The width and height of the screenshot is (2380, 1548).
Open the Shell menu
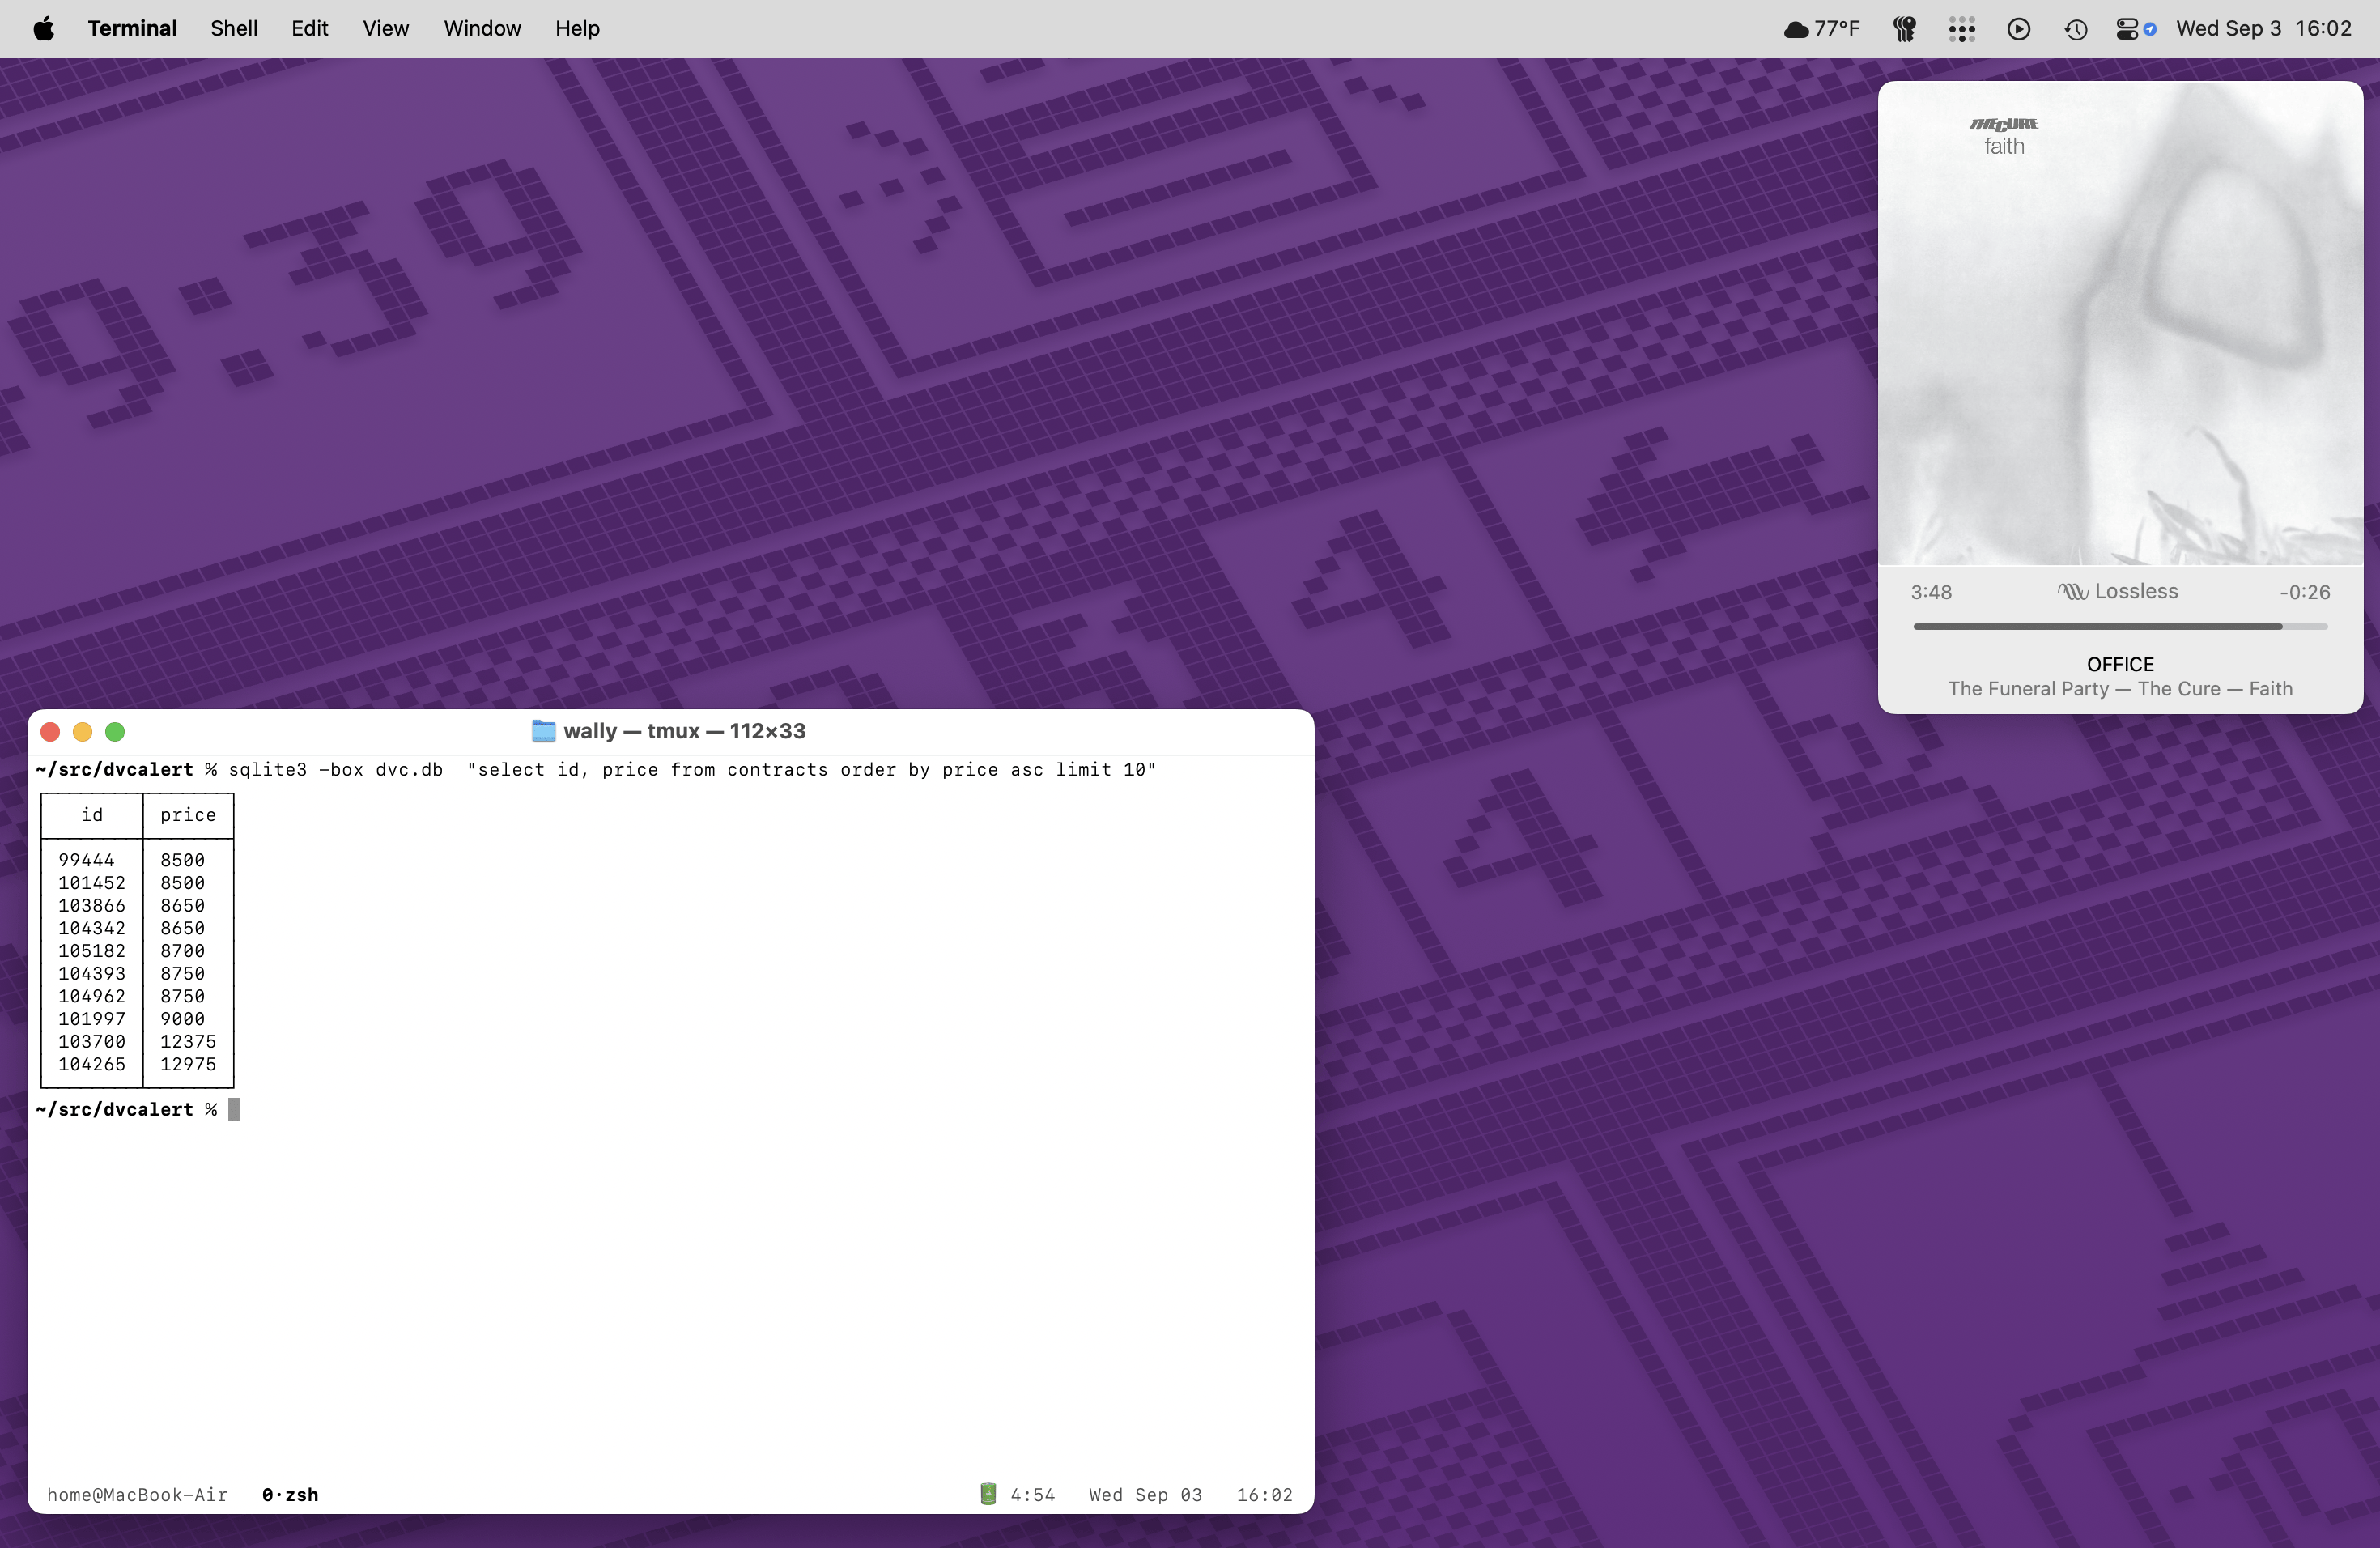pyautogui.click(x=234, y=28)
